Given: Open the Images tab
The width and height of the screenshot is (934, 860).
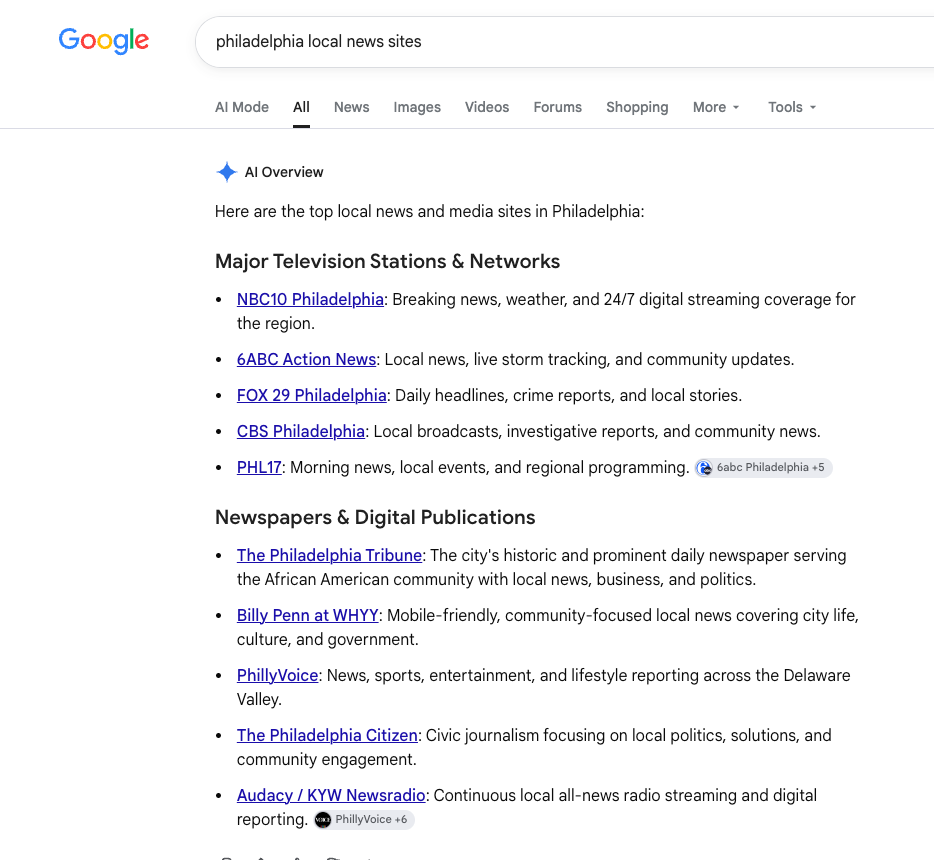Looking at the screenshot, I should click(417, 107).
